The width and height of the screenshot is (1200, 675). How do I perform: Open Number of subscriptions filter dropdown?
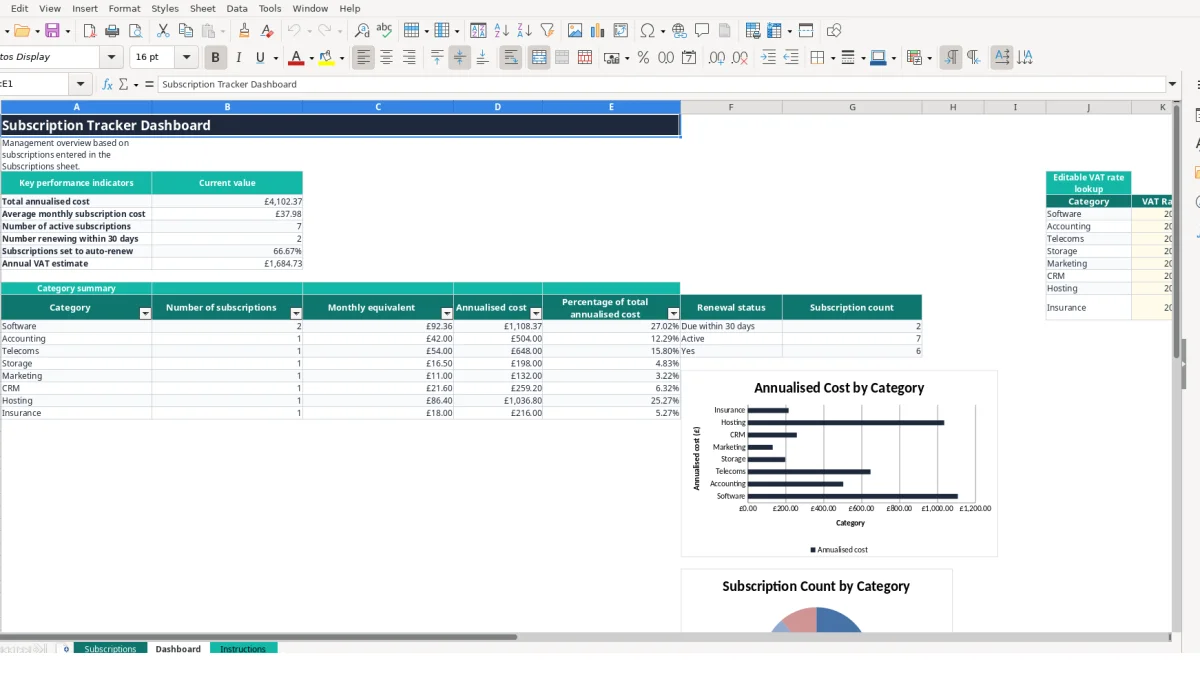coord(295,314)
